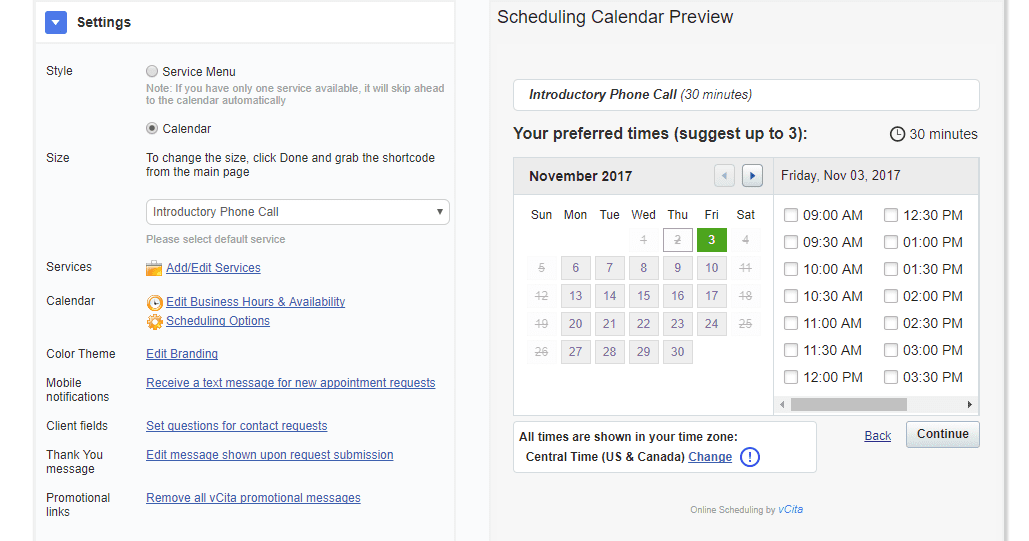Check the 09:00 AM time slot
Screen dimensions: 1029x541
791,215
